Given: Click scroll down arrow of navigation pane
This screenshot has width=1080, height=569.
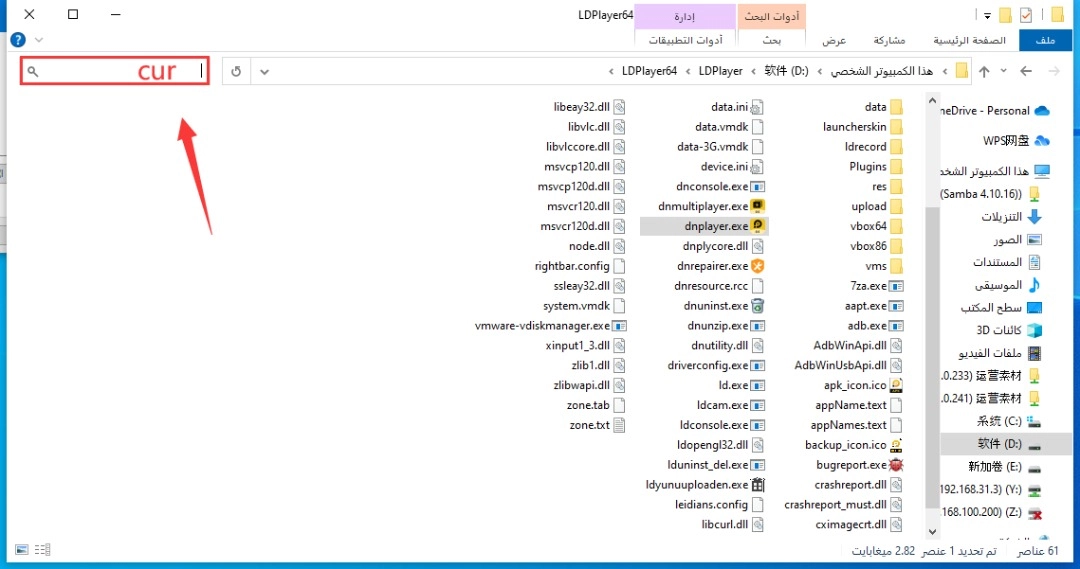Looking at the screenshot, I should pos(932,531).
